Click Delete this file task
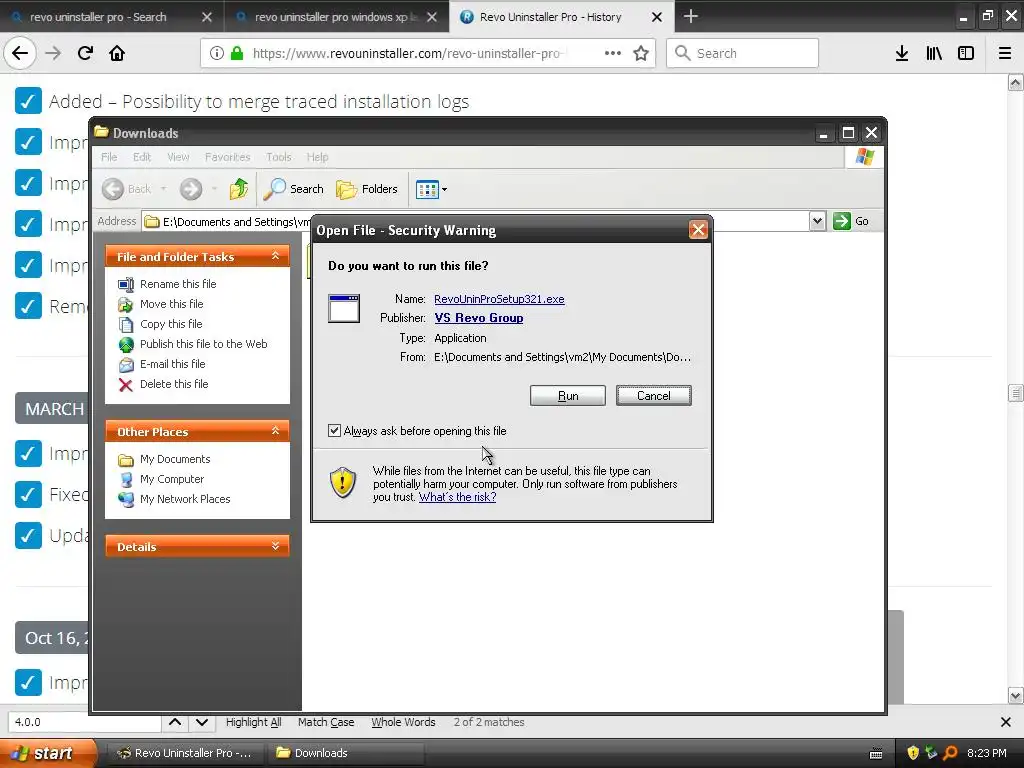The width and height of the screenshot is (1024, 768). coord(174,384)
